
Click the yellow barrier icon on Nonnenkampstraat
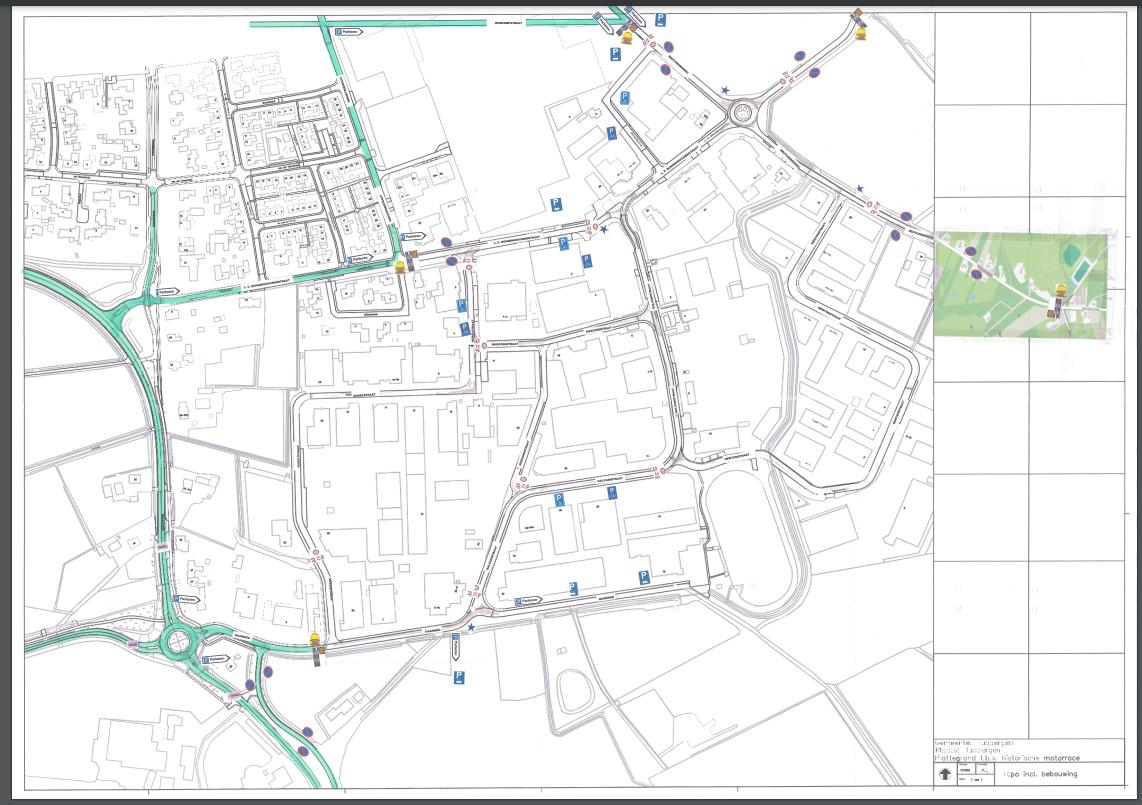[x=402, y=266]
